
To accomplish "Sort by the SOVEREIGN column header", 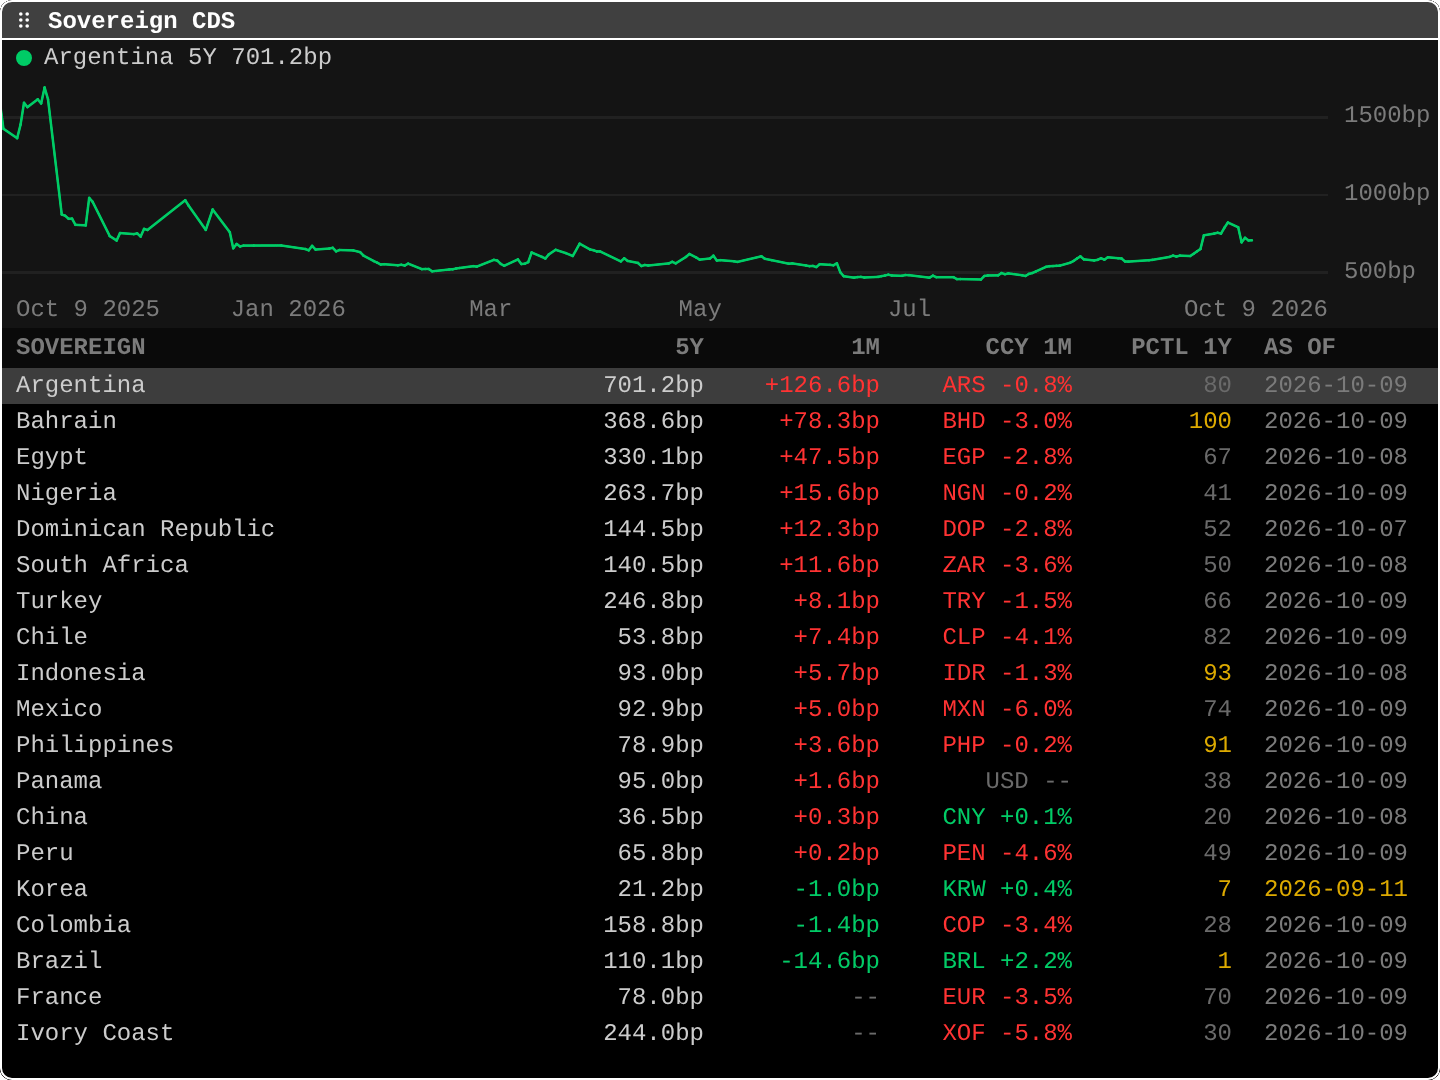I will [x=80, y=347].
